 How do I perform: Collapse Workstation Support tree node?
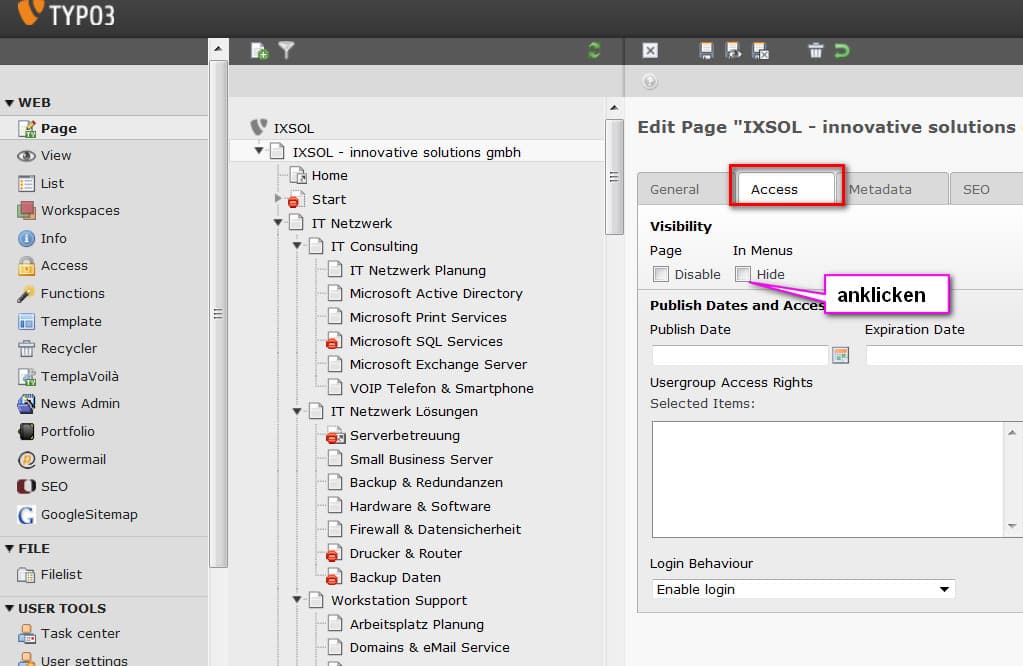297,599
